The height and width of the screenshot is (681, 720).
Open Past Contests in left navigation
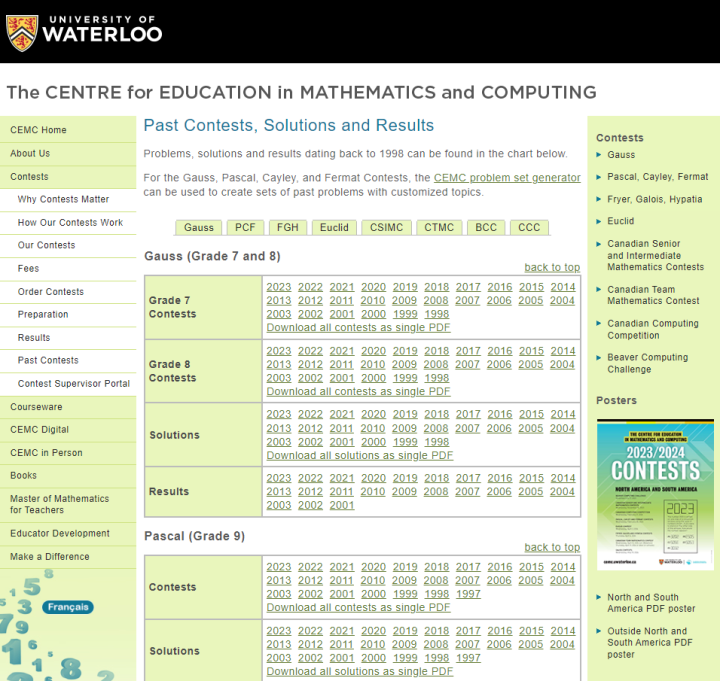click(x=48, y=360)
